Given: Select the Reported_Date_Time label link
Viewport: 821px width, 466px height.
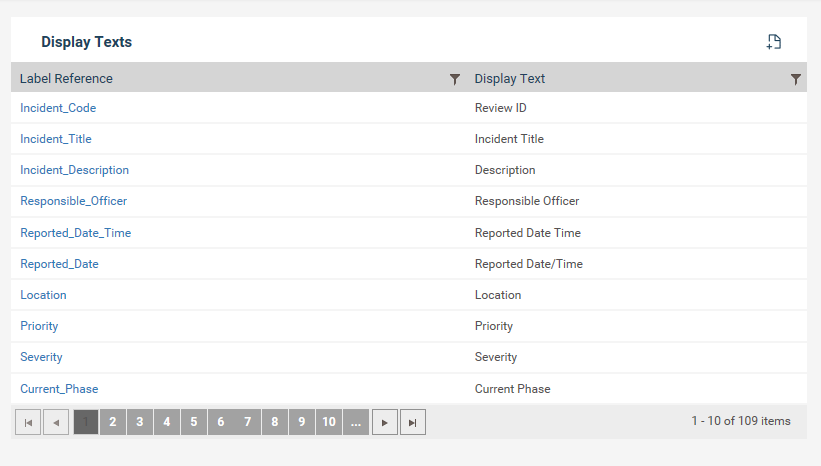Looking at the screenshot, I should coord(75,233).
